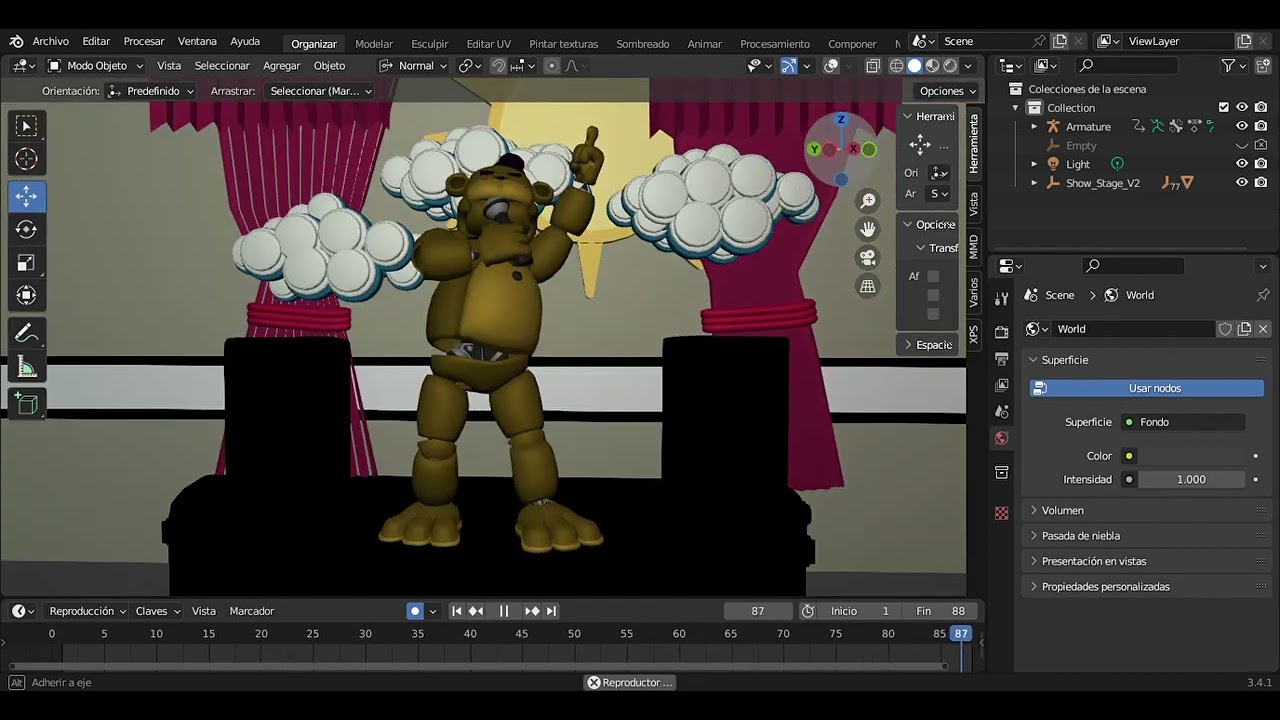Open the Superficie Fondo shader dropdown
Image resolution: width=1280 pixels, height=720 pixels.
[x=1184, y=422]
